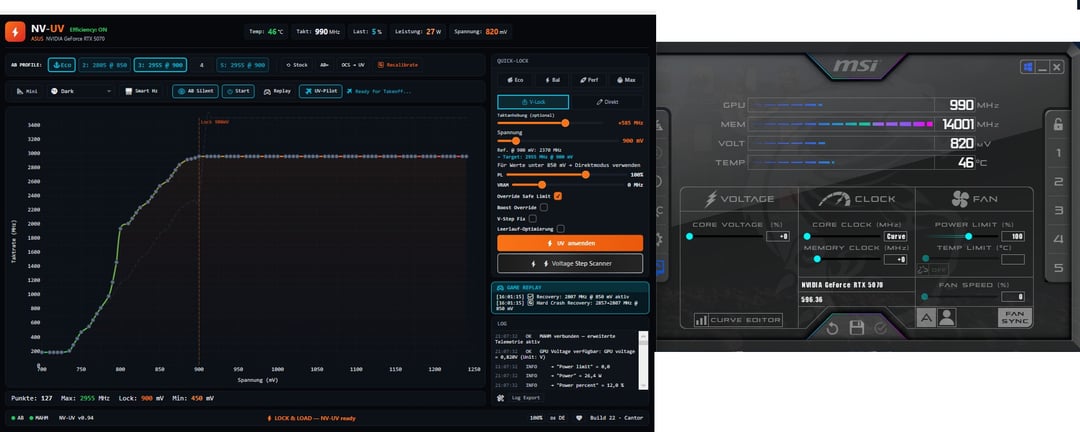Uncheck Override Safe Limit
1080x432 pixels.
coord(557,196)
